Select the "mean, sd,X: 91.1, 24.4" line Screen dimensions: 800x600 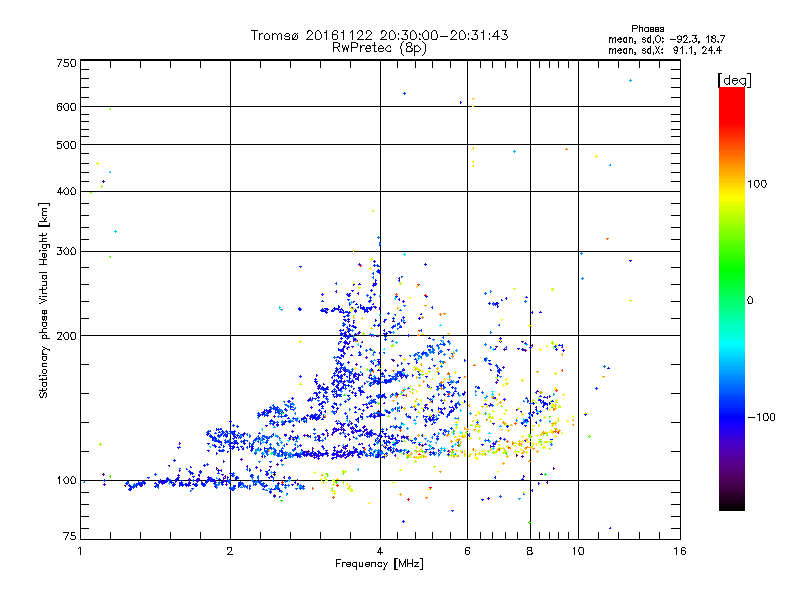tap(665, 50)
